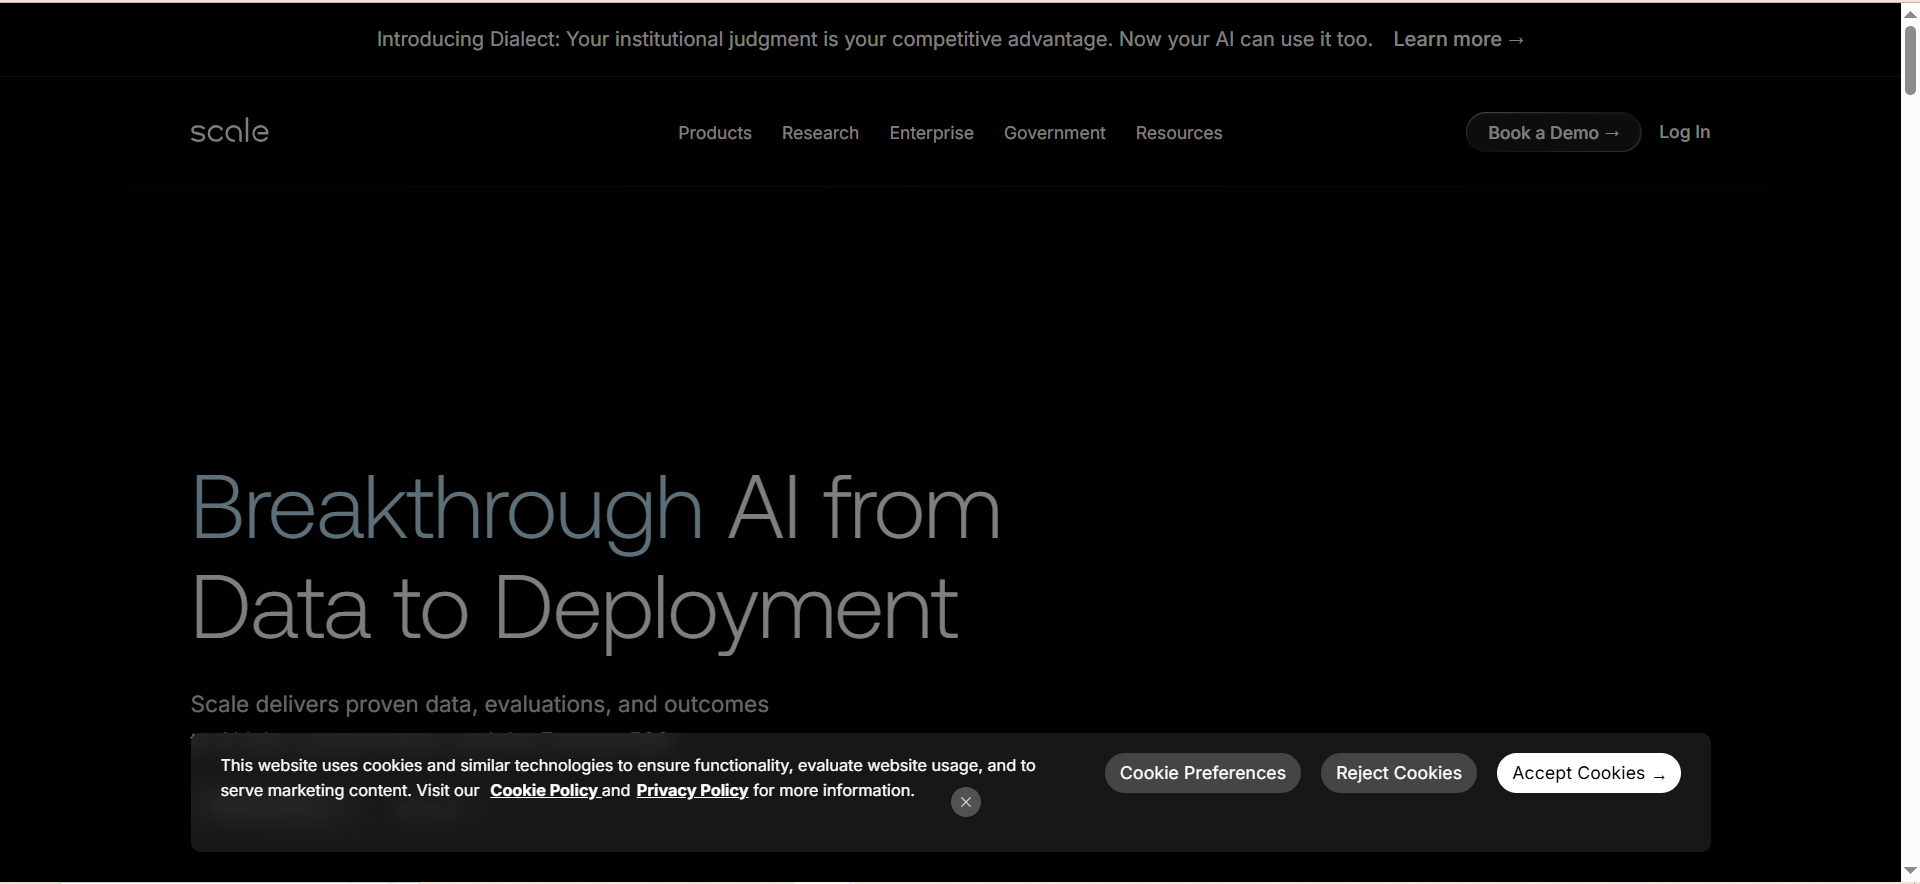This screenshot has width=1920, height=884.
Task: Click "Scale delivers proven data" subtitle
Action: [479, 704]
